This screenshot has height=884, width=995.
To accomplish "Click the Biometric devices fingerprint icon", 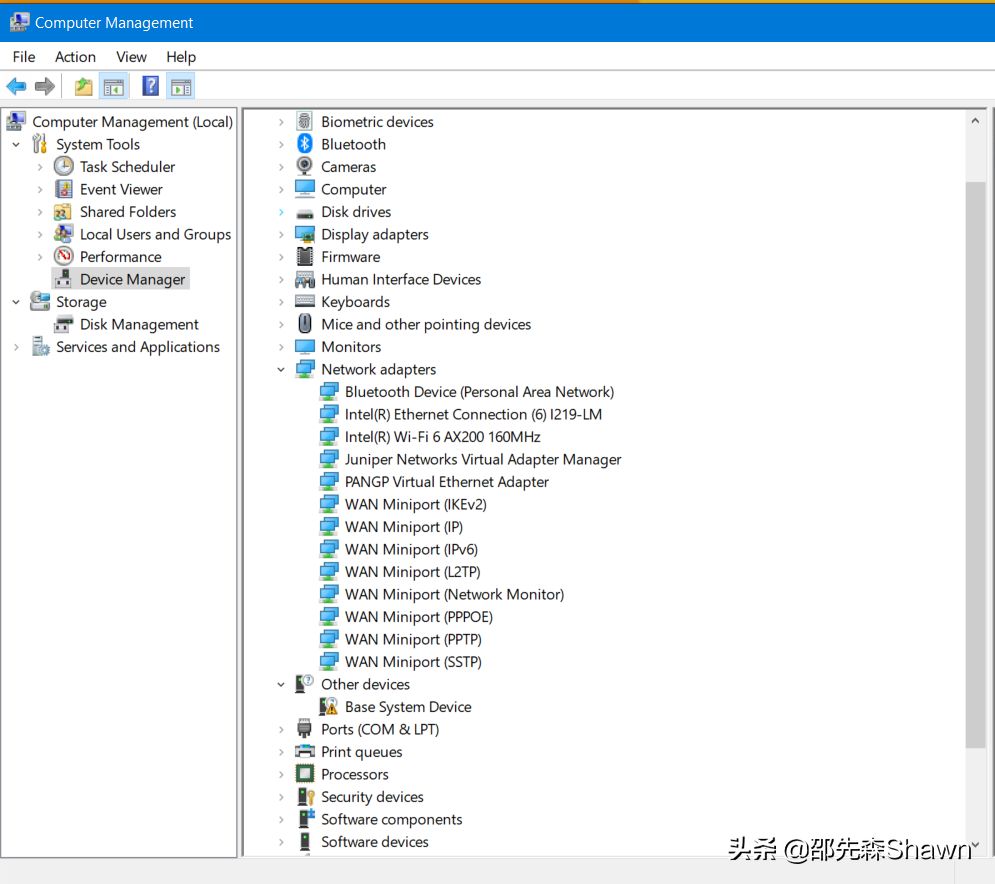I will [305, 121].
